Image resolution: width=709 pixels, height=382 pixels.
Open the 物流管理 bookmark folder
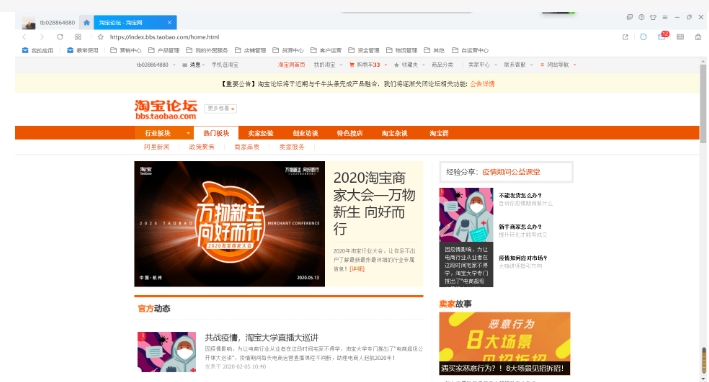[402, 50]
